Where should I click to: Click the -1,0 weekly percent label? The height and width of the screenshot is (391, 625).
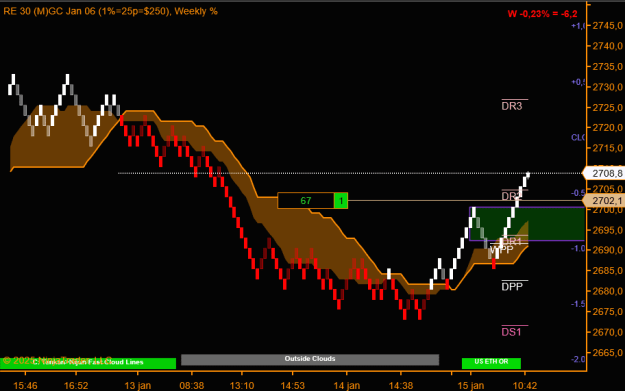point(578,248)
